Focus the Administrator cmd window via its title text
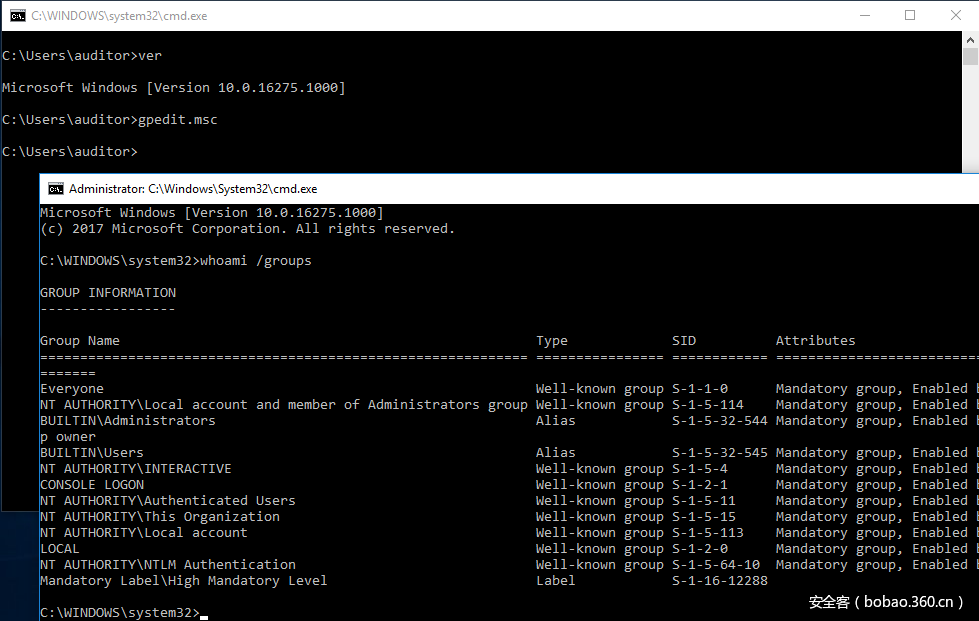979x621 pixels. click(192, 189)
